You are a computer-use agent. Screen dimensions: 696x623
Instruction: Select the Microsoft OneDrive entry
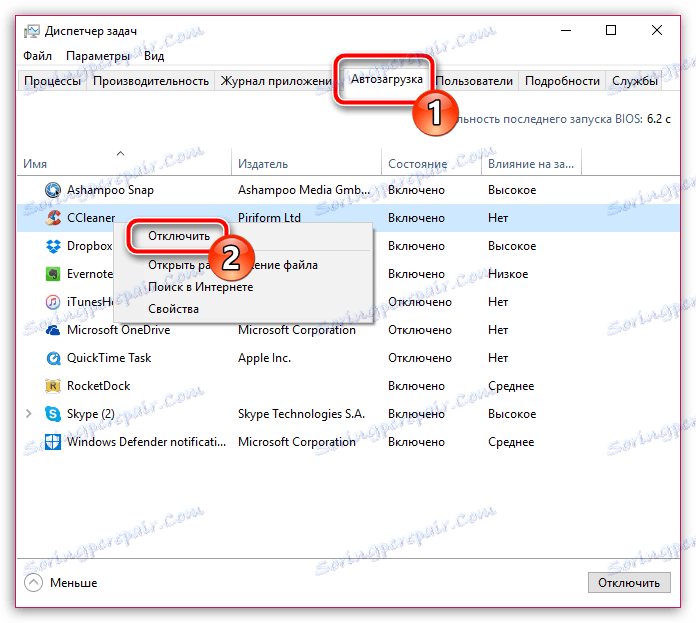click(x=119, y=330)
